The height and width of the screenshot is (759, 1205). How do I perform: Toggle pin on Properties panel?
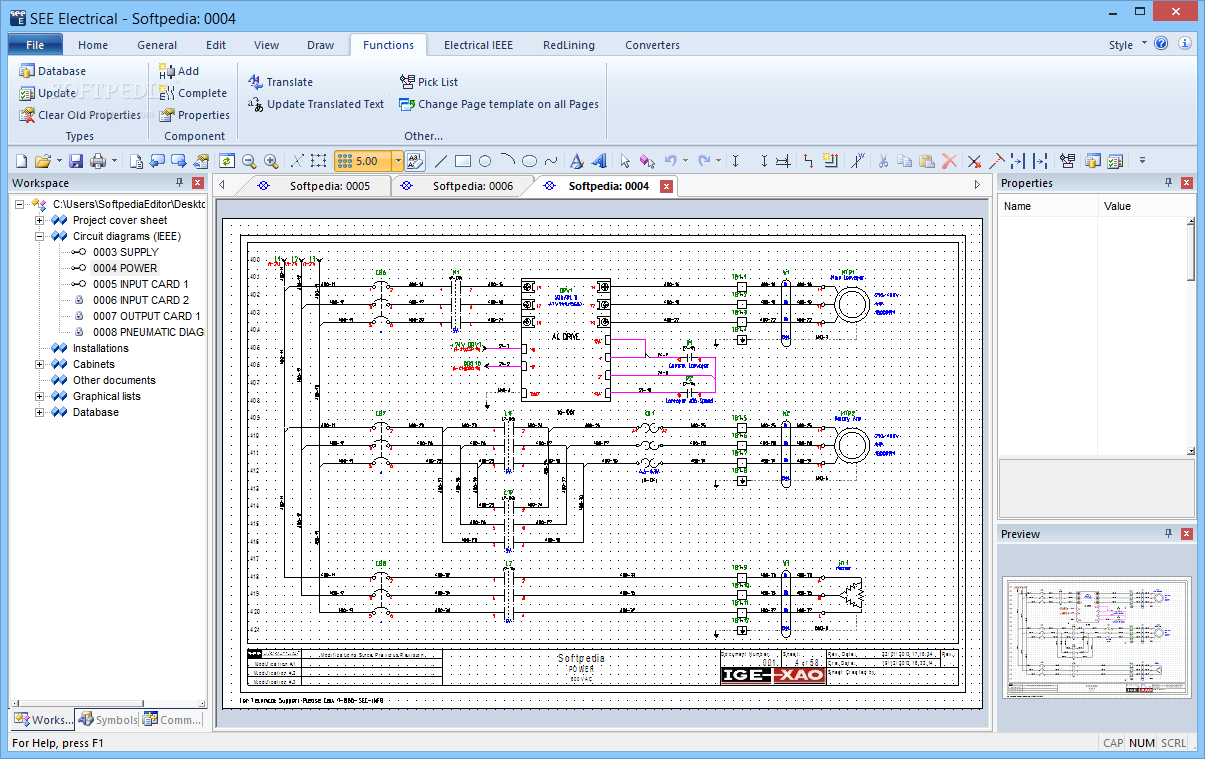[x=1168, y=183]
